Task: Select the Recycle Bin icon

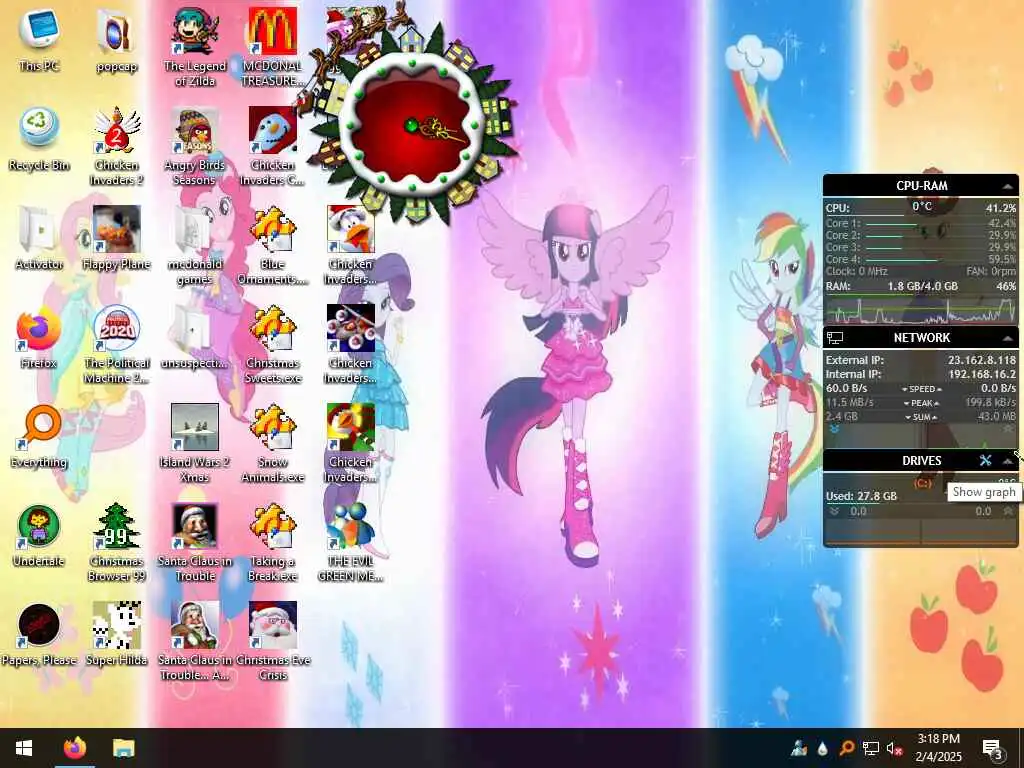Action: click(x=39, y=138)
